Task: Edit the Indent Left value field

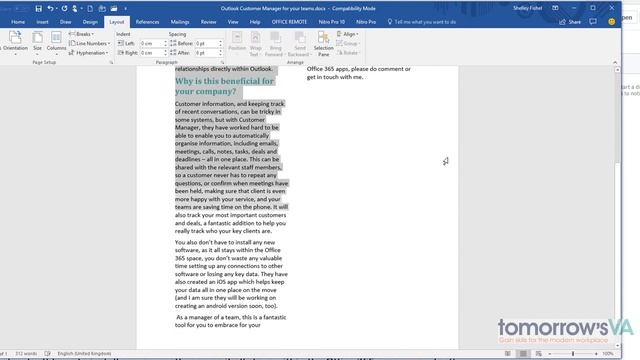Action: [151, 43]
